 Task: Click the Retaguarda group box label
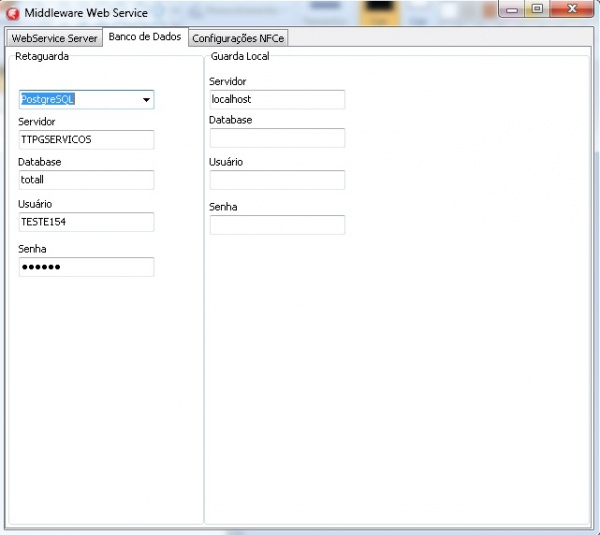pos(42,57)
